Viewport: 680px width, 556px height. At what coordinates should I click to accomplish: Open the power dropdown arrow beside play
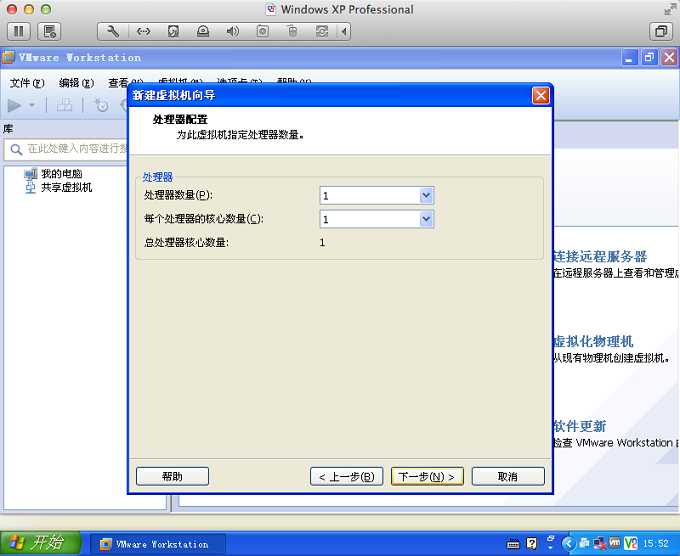coord(32,105)
